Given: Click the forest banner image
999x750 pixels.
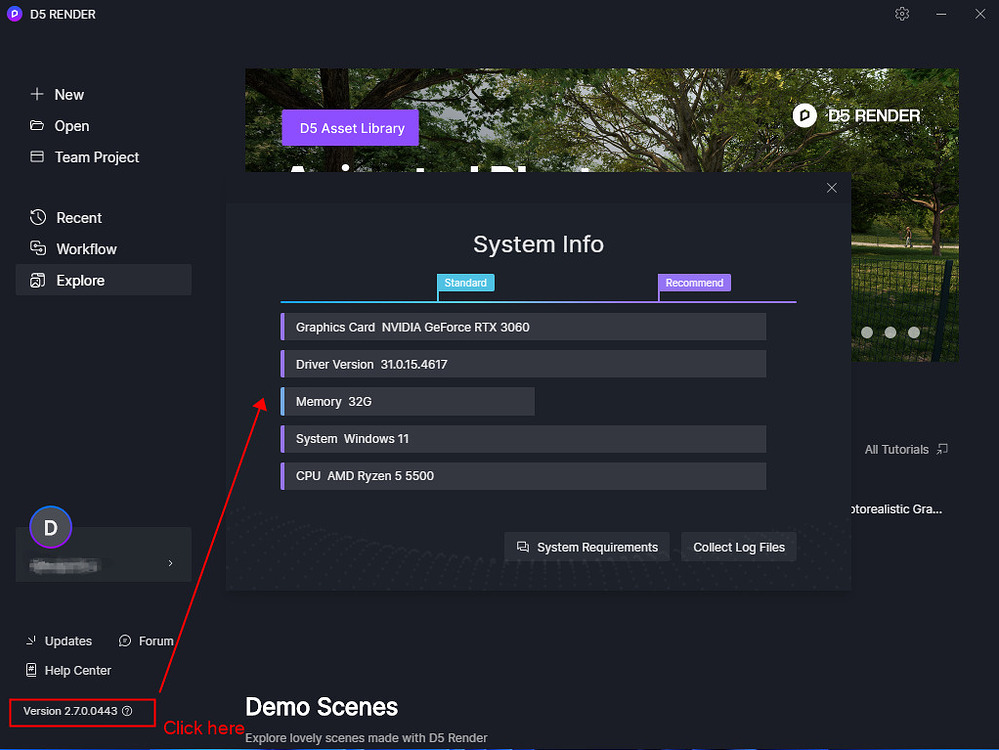Looking at the screenshot, I should (601, 120).
